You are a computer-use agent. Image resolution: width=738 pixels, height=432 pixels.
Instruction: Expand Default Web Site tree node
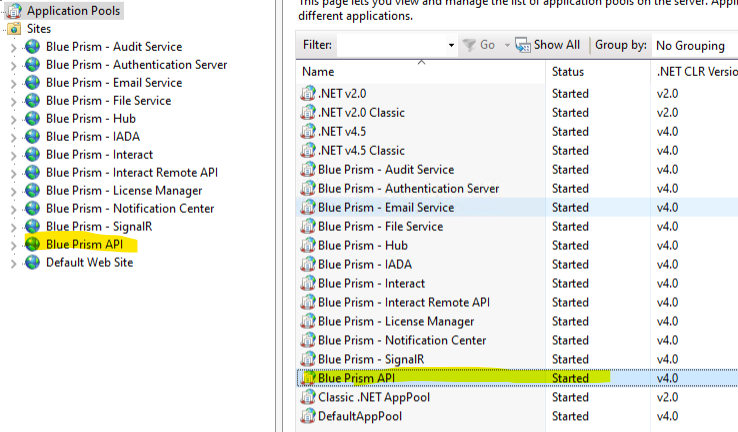(14, 263)
